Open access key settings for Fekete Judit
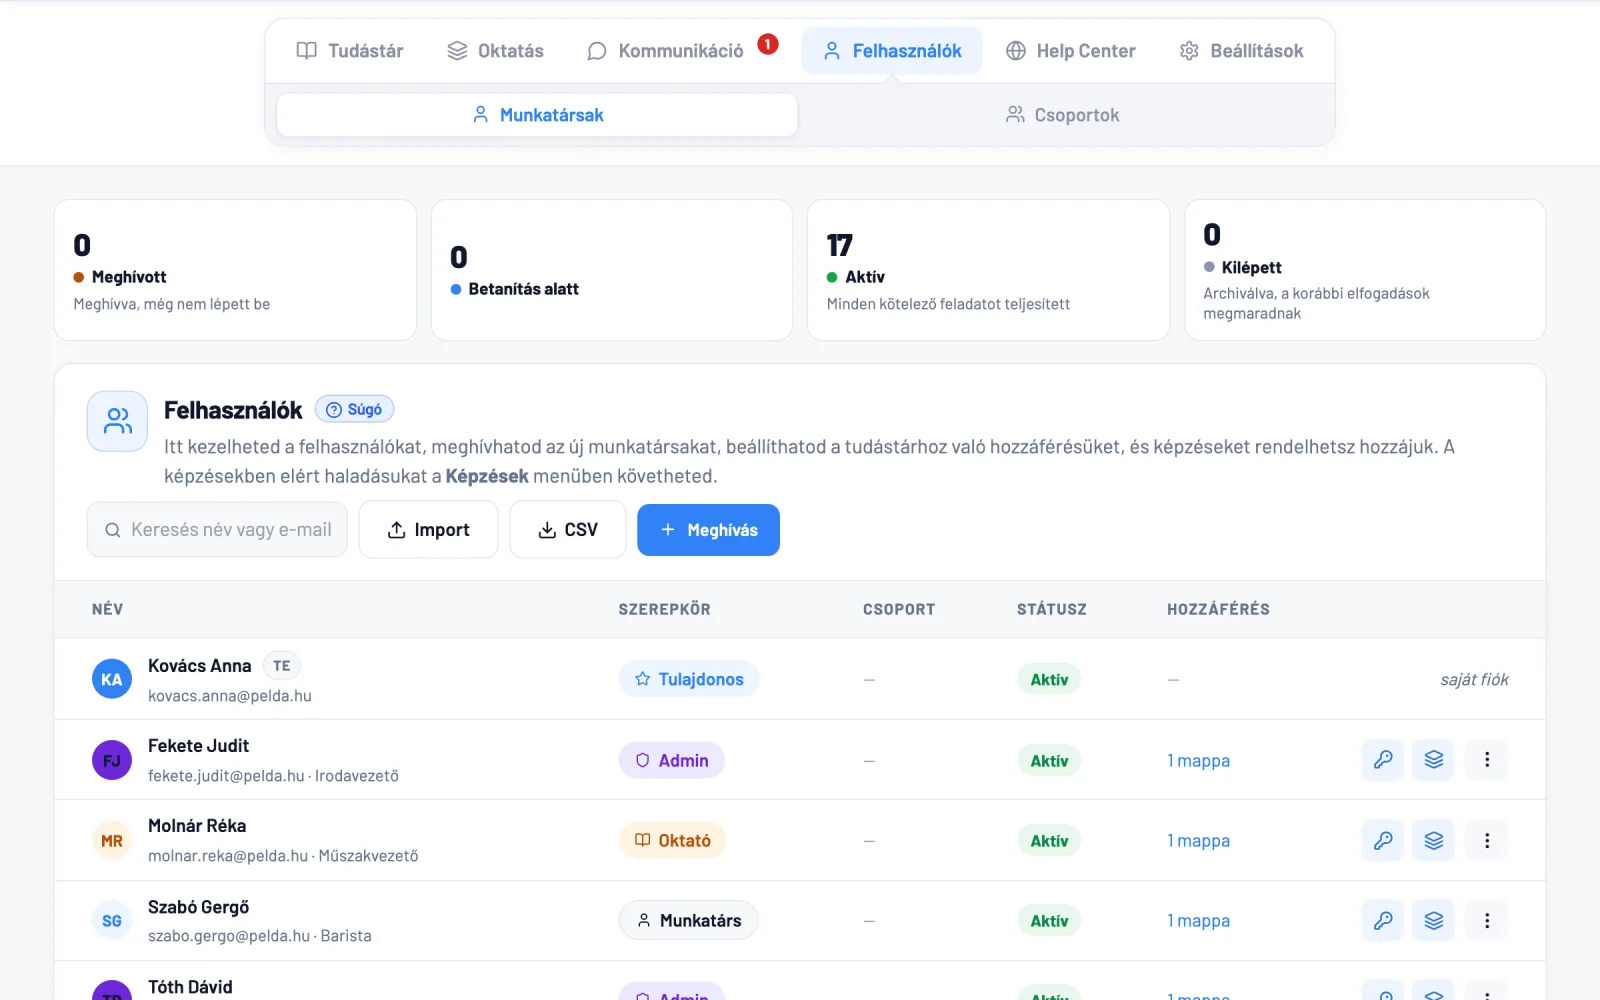 (x=1383, y=760)
